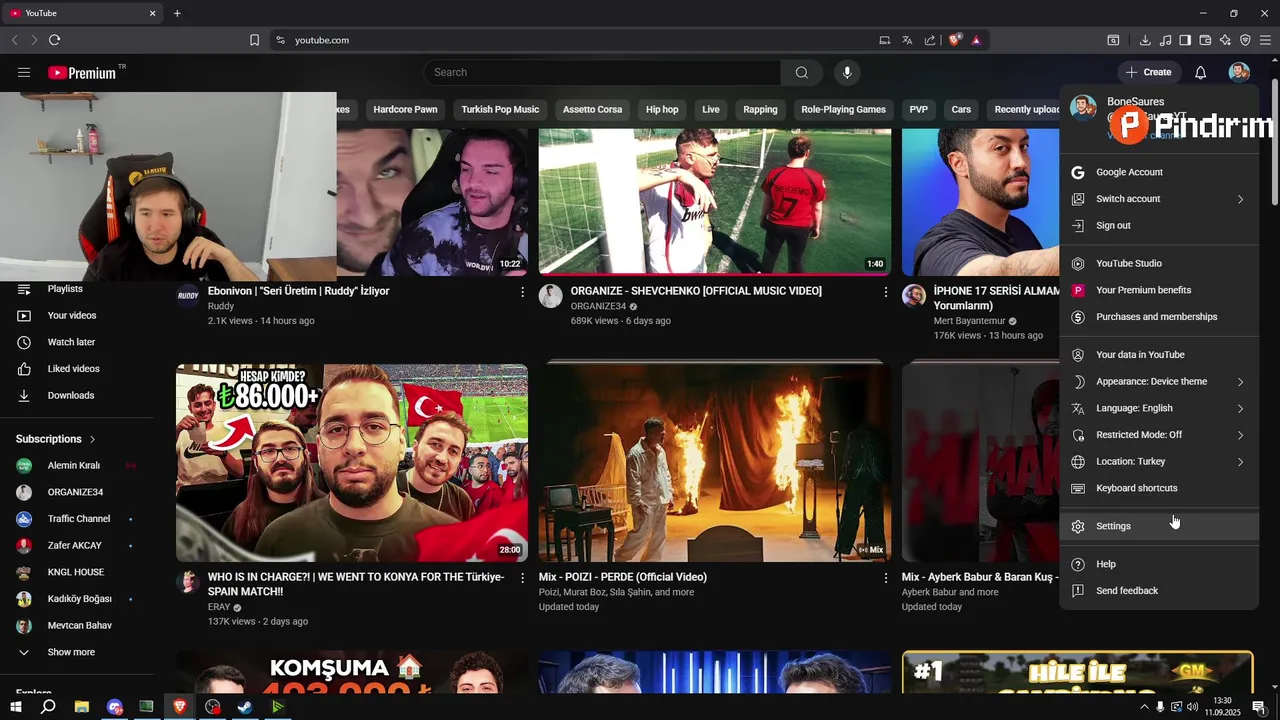The image size is (1280, 720).
Task: Open the Brave playlist music icon
Action: (x=1165, y=40)
